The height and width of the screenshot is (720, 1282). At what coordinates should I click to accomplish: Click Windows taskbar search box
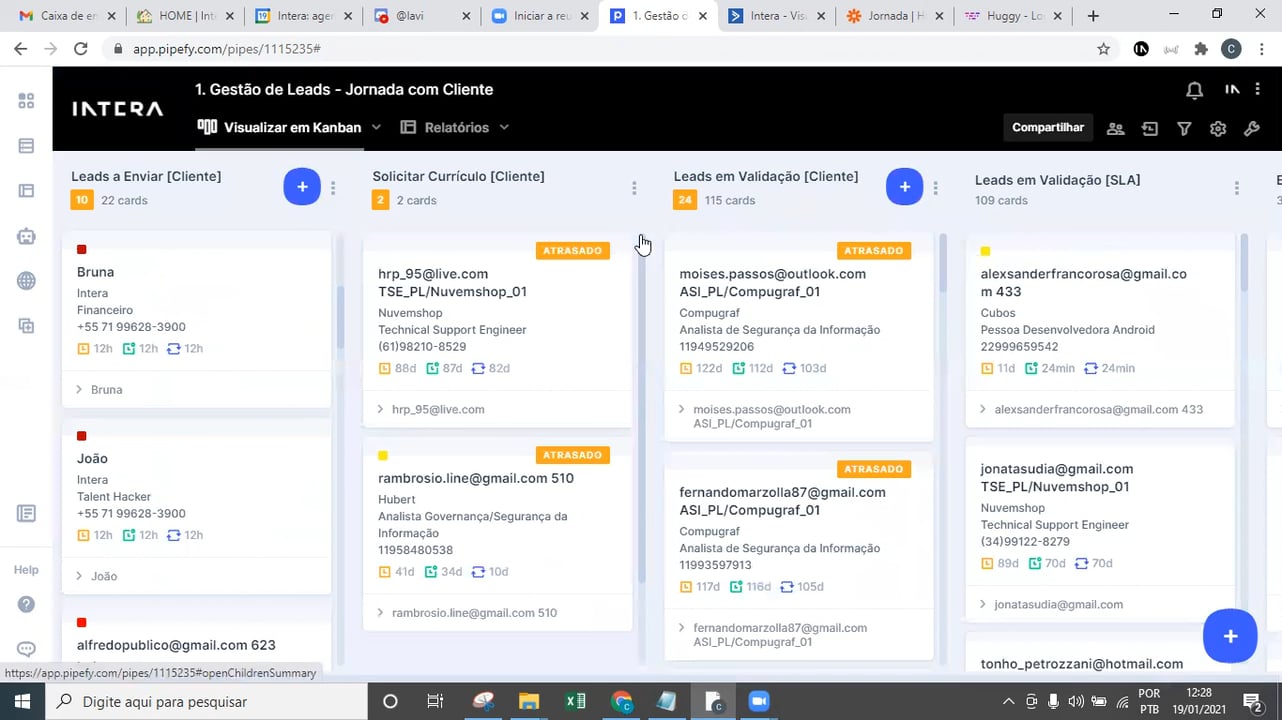click(206, 702)
